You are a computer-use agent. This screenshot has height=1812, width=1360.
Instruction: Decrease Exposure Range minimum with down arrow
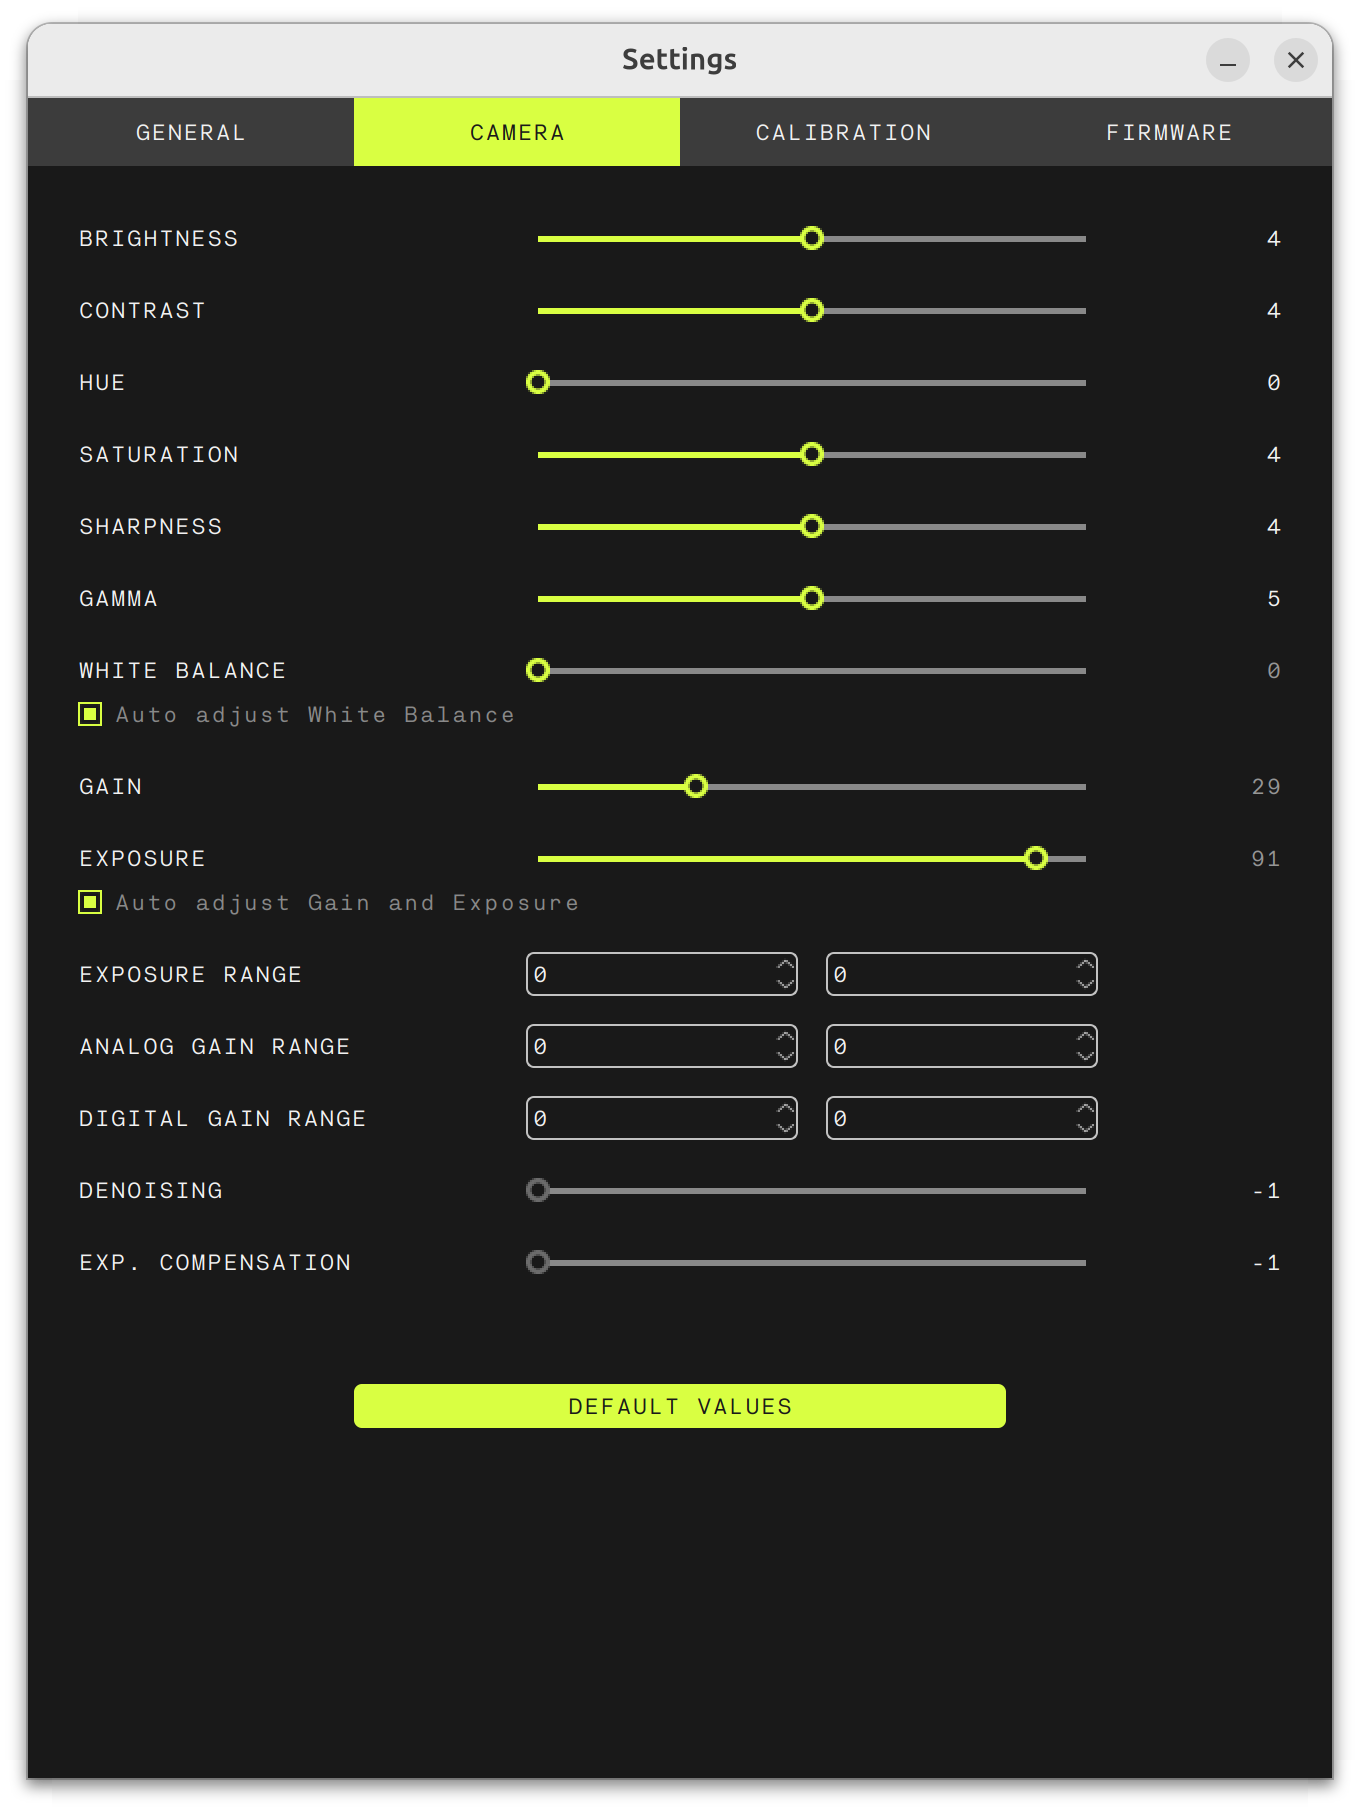(x=785, y=984)
